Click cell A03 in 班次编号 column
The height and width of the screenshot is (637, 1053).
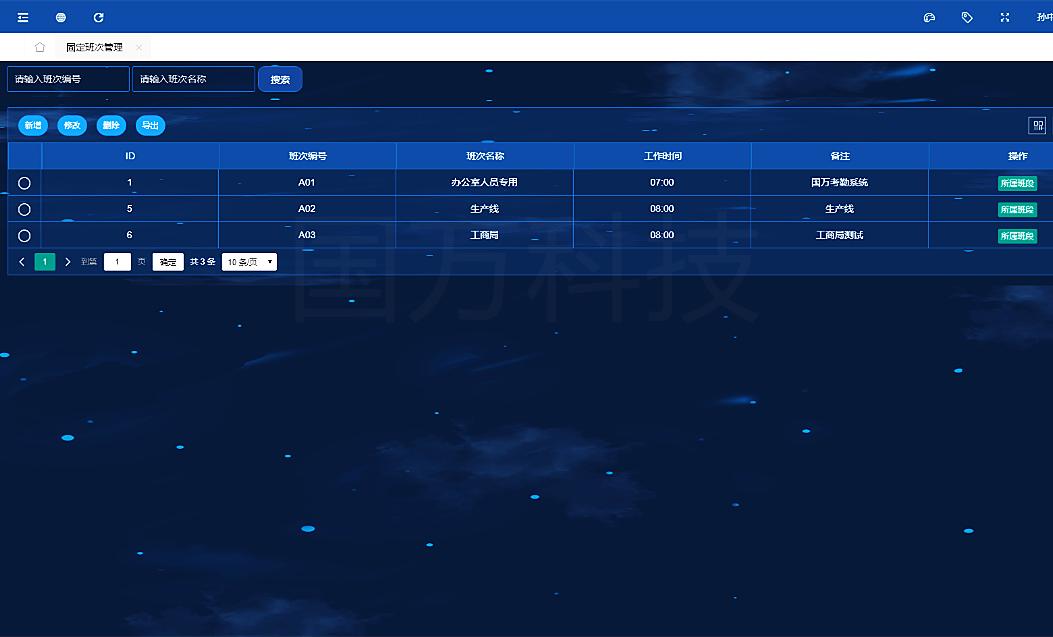coord(307,235)
